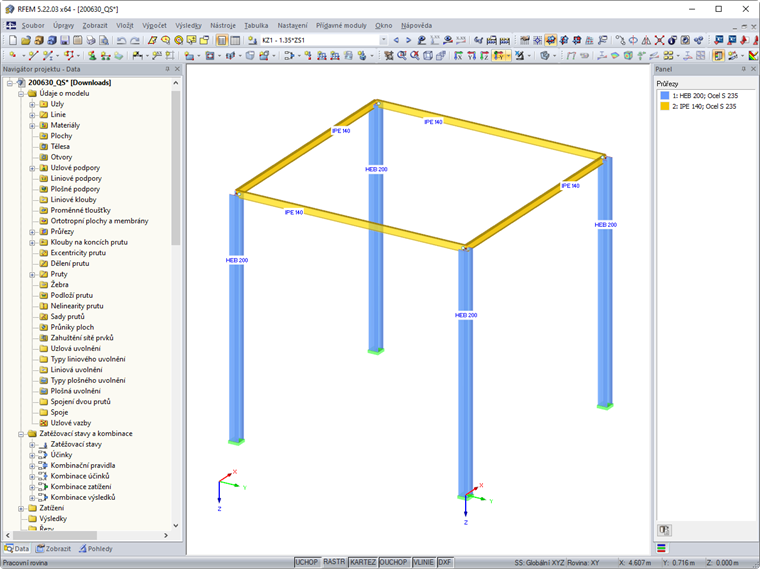760x570 pixels.
Task: Switch to the Pohledy navigator tab
Action: (95, 549)
